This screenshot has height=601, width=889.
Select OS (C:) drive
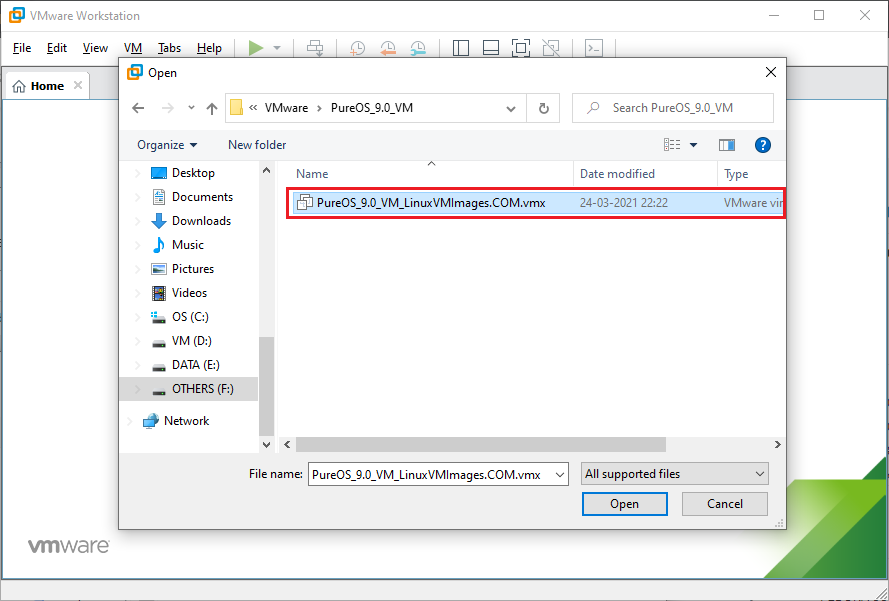pyautogui.click(x=190, y=317)
